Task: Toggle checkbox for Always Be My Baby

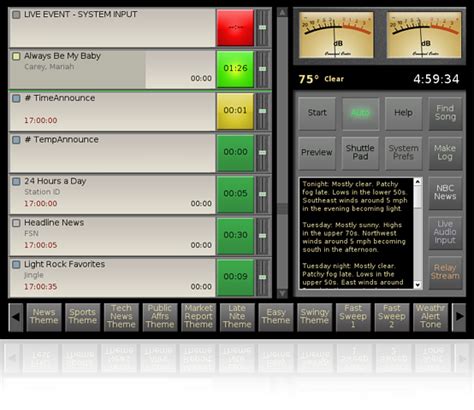Action: click(16, 56)
